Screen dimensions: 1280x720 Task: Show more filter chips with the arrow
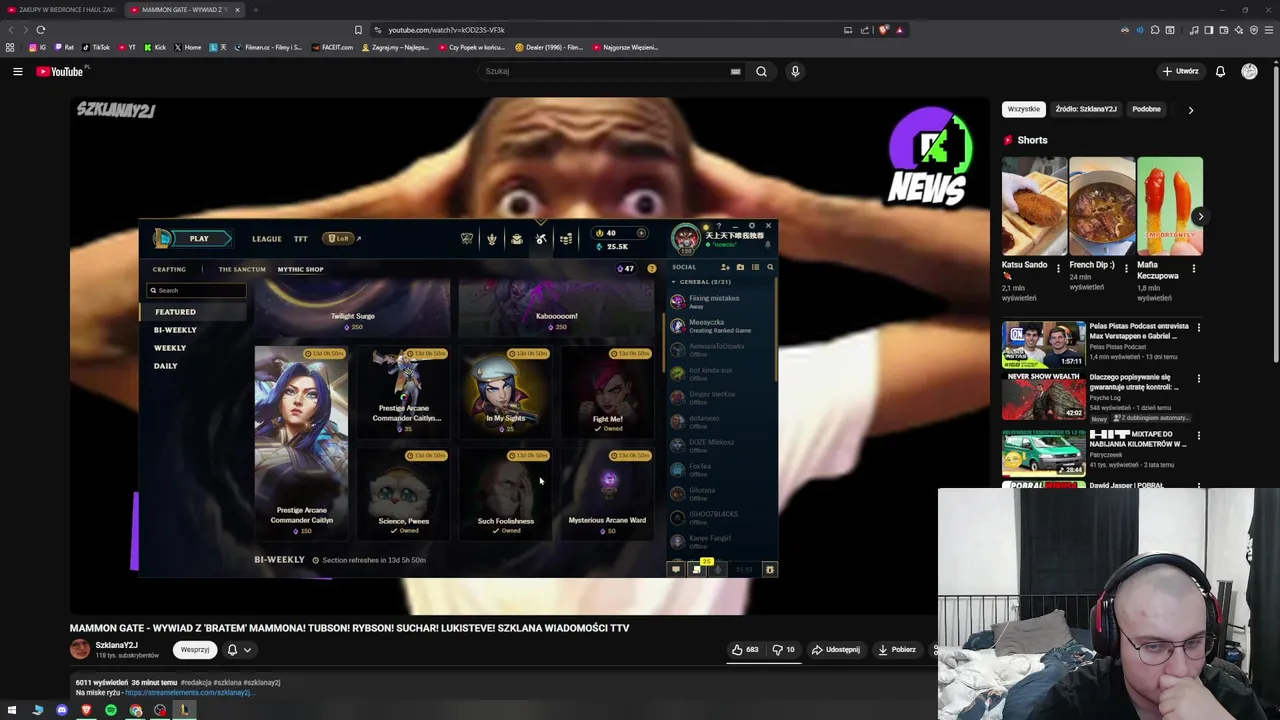coord(1190,110)
